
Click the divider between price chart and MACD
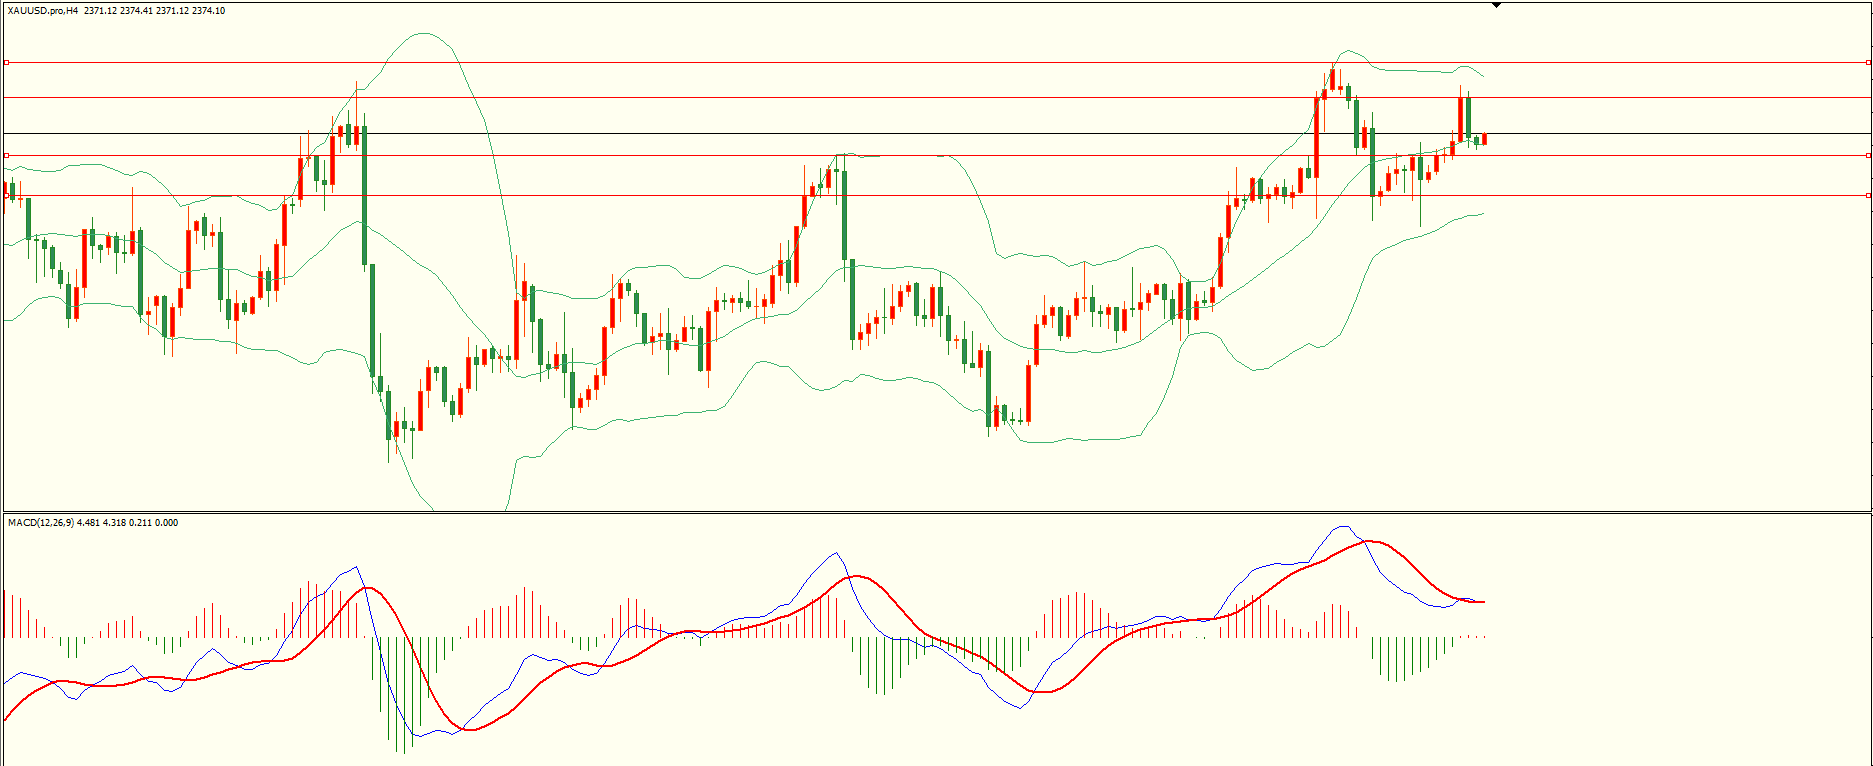pos(936,512)
